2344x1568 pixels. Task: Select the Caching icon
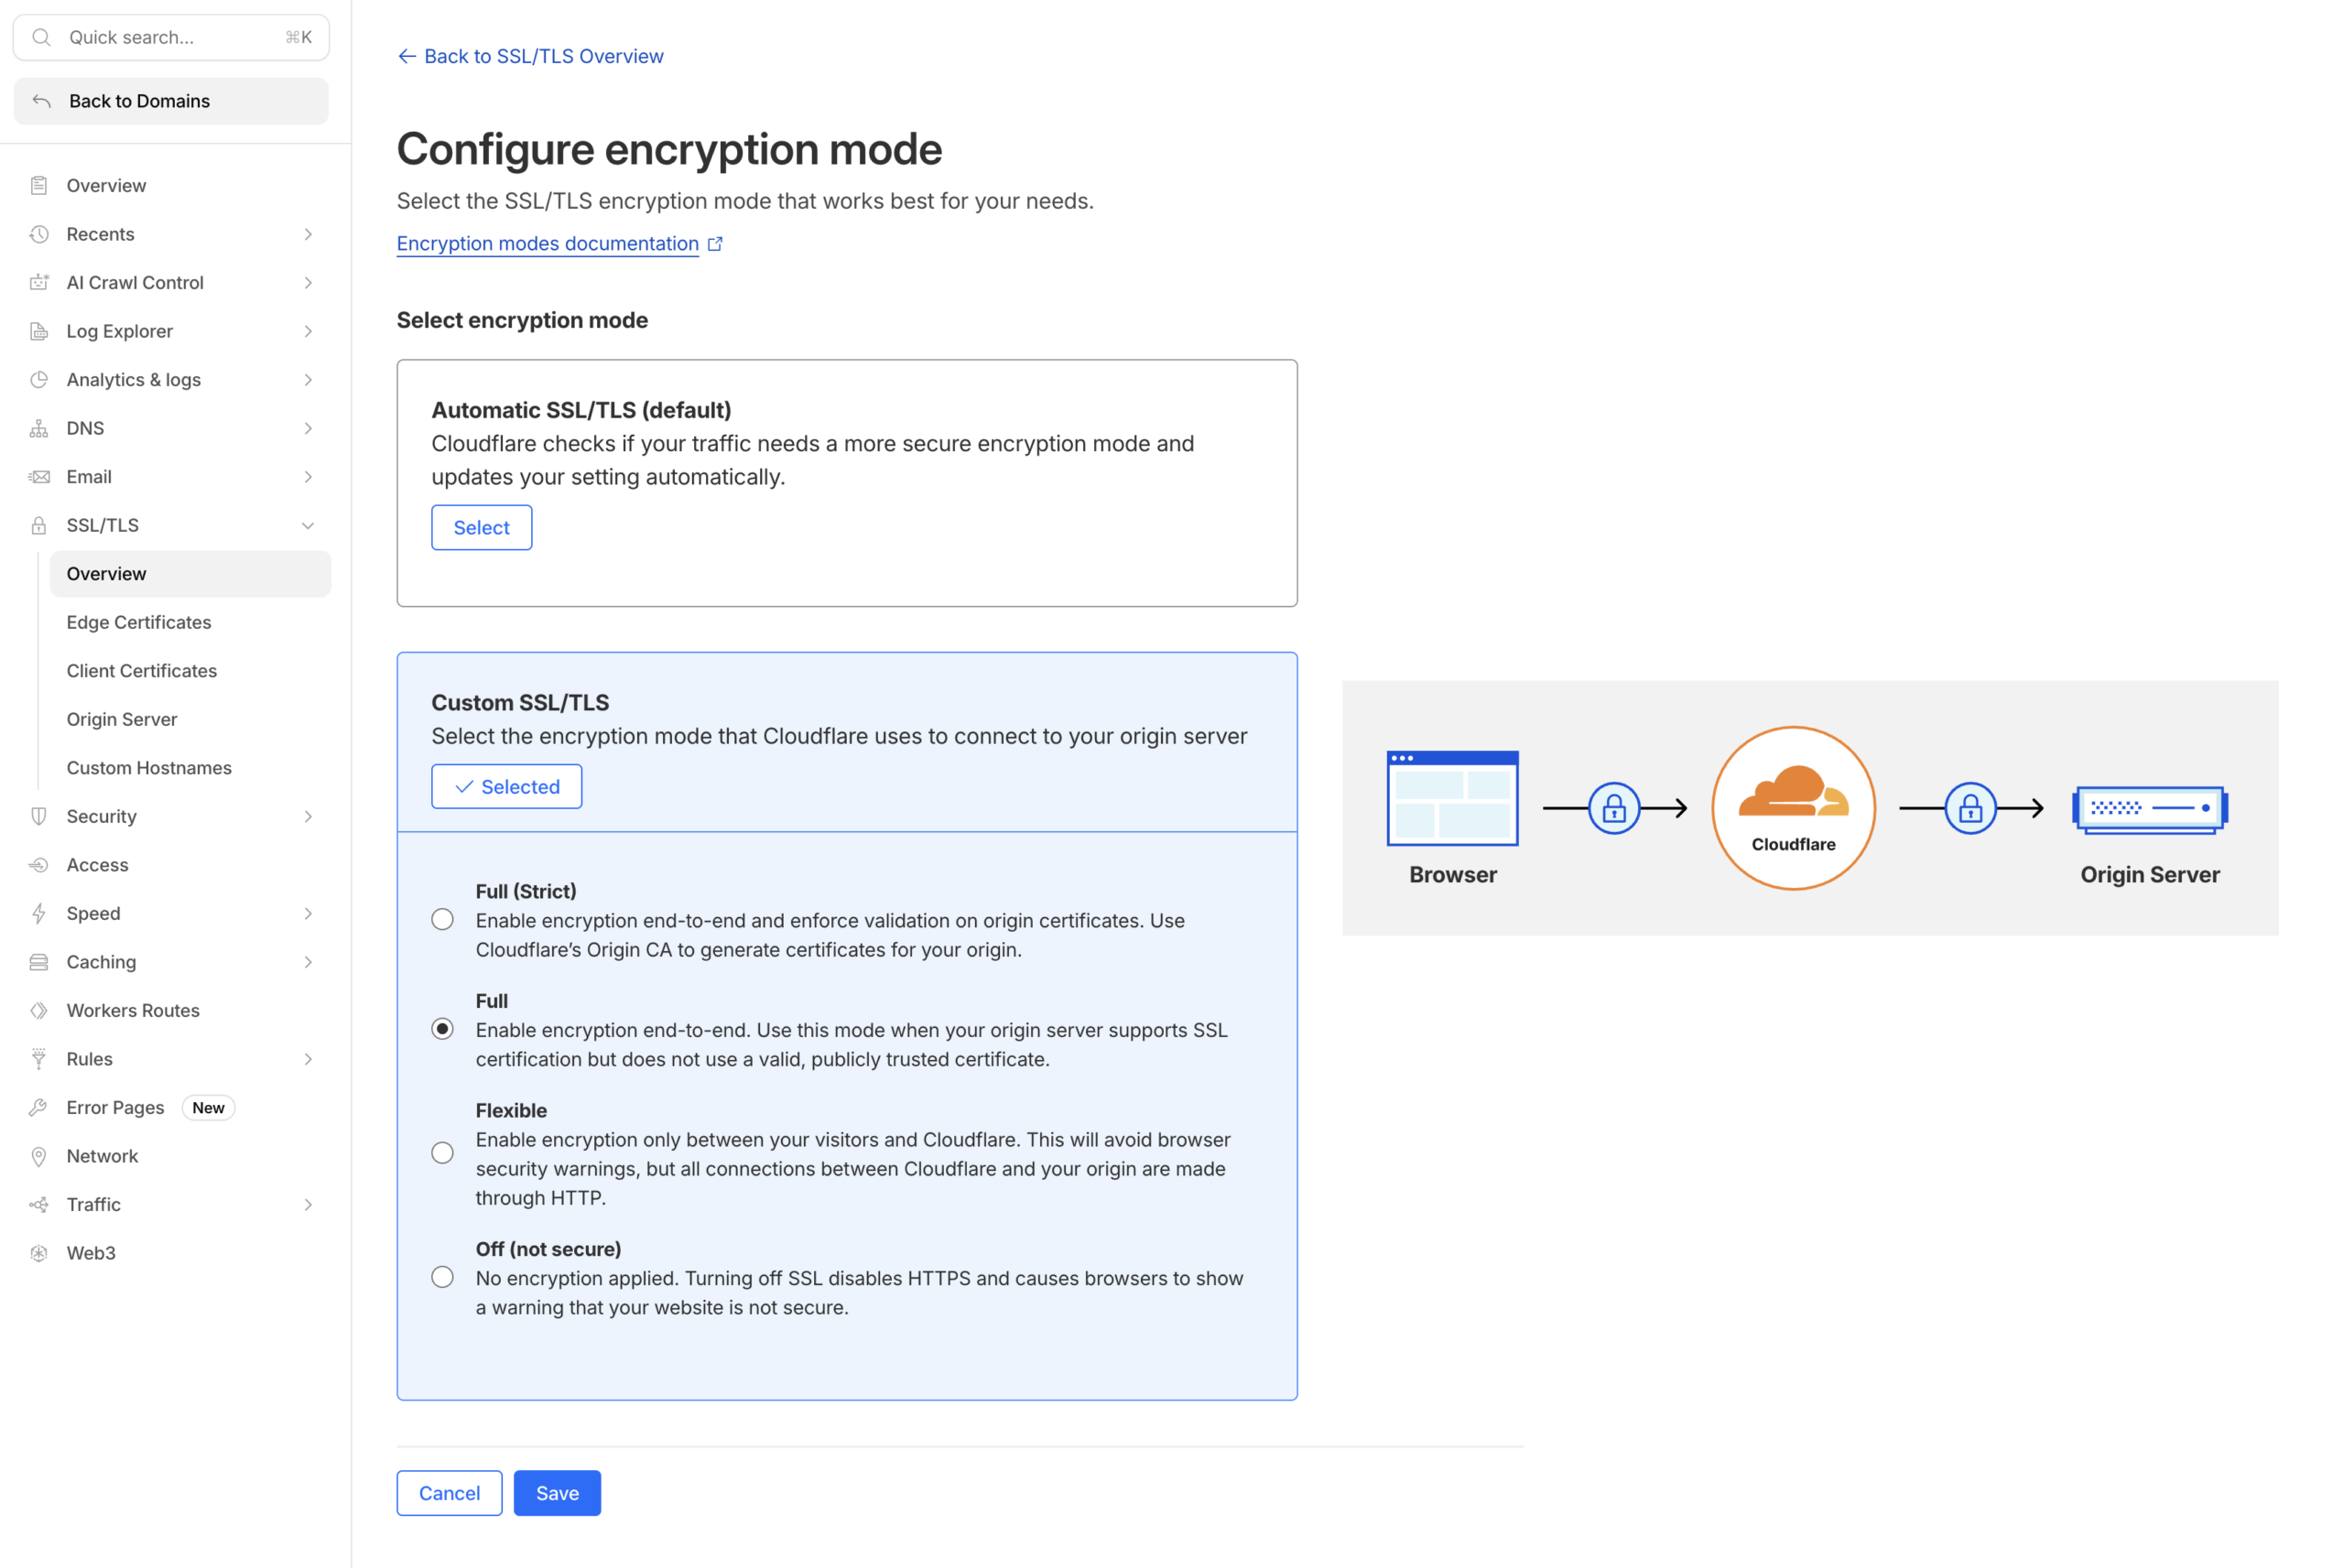click(39, 961)
